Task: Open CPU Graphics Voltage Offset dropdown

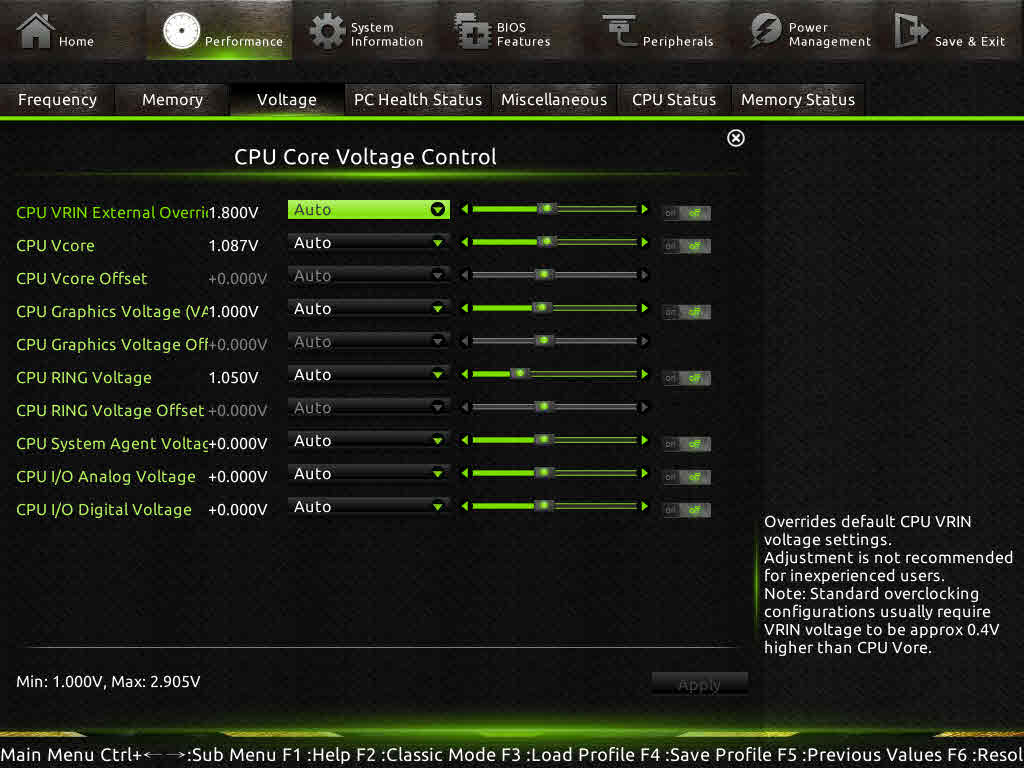Action: [368, 342]
